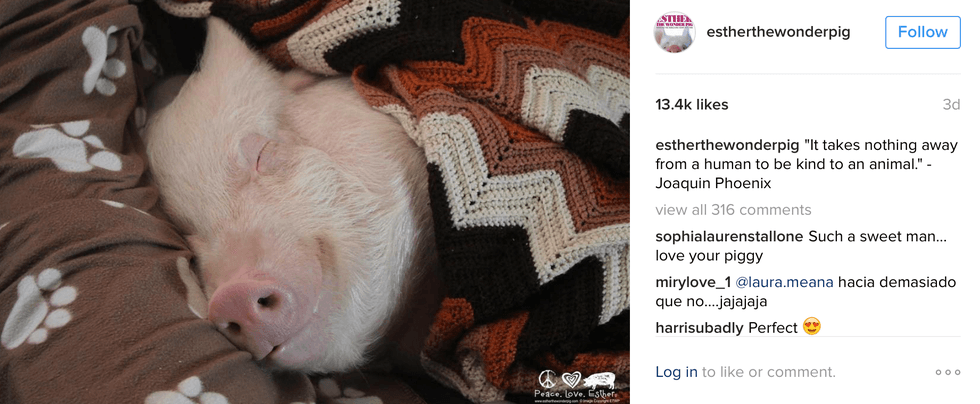Open the estherthewonderpig profile avatar
The image size is (980, 404).
(674, 32)
